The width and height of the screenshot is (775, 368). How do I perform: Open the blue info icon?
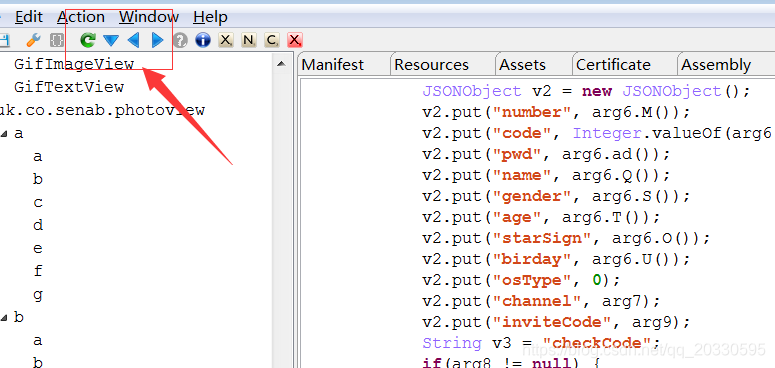click(203, 40)
